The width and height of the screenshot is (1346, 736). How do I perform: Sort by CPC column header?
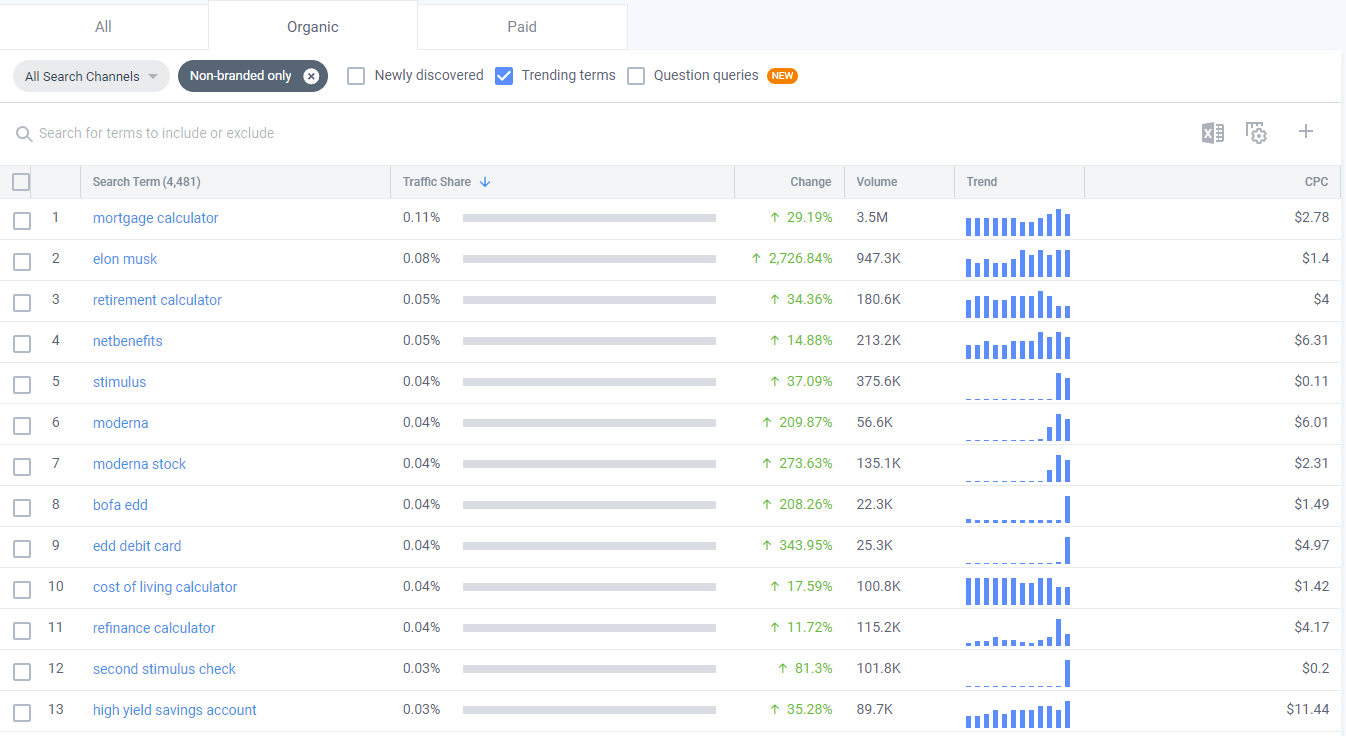(1316, 182)
